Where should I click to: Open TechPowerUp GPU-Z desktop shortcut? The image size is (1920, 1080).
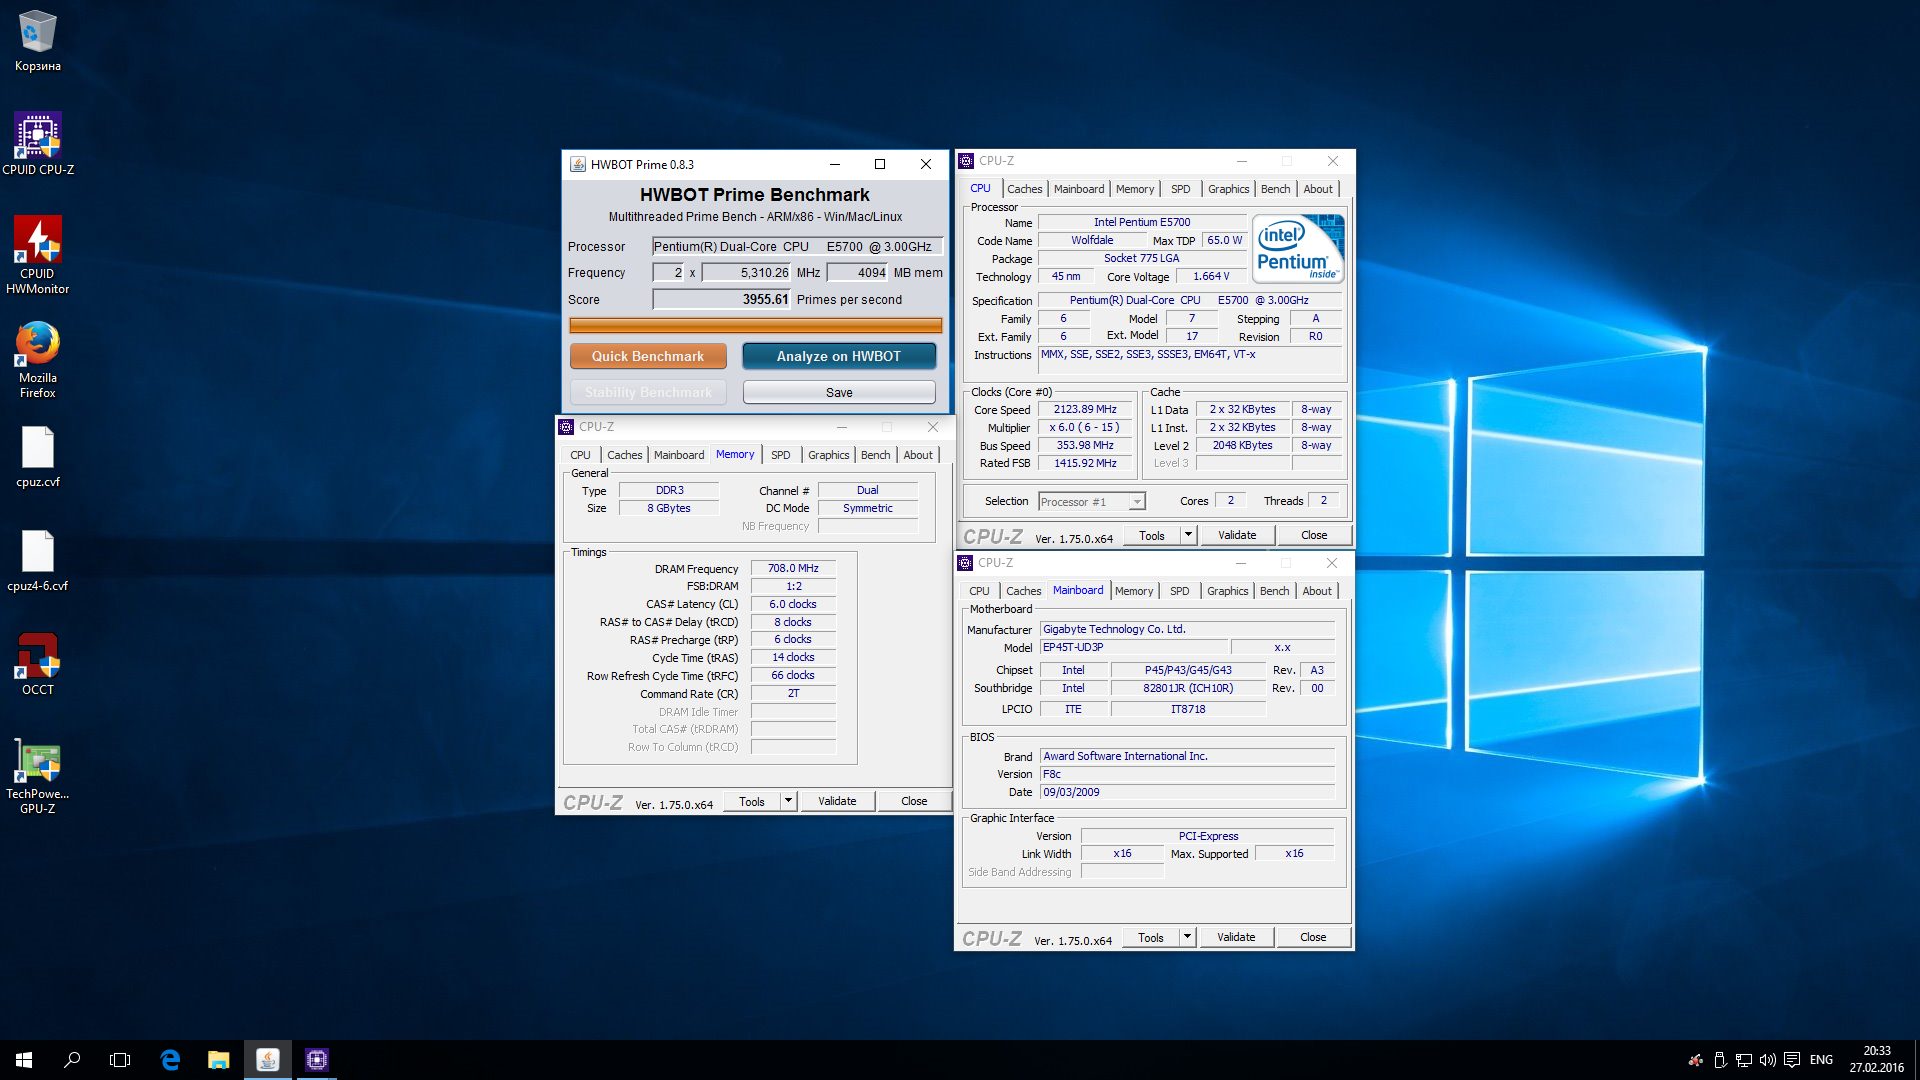click(38, 777)
